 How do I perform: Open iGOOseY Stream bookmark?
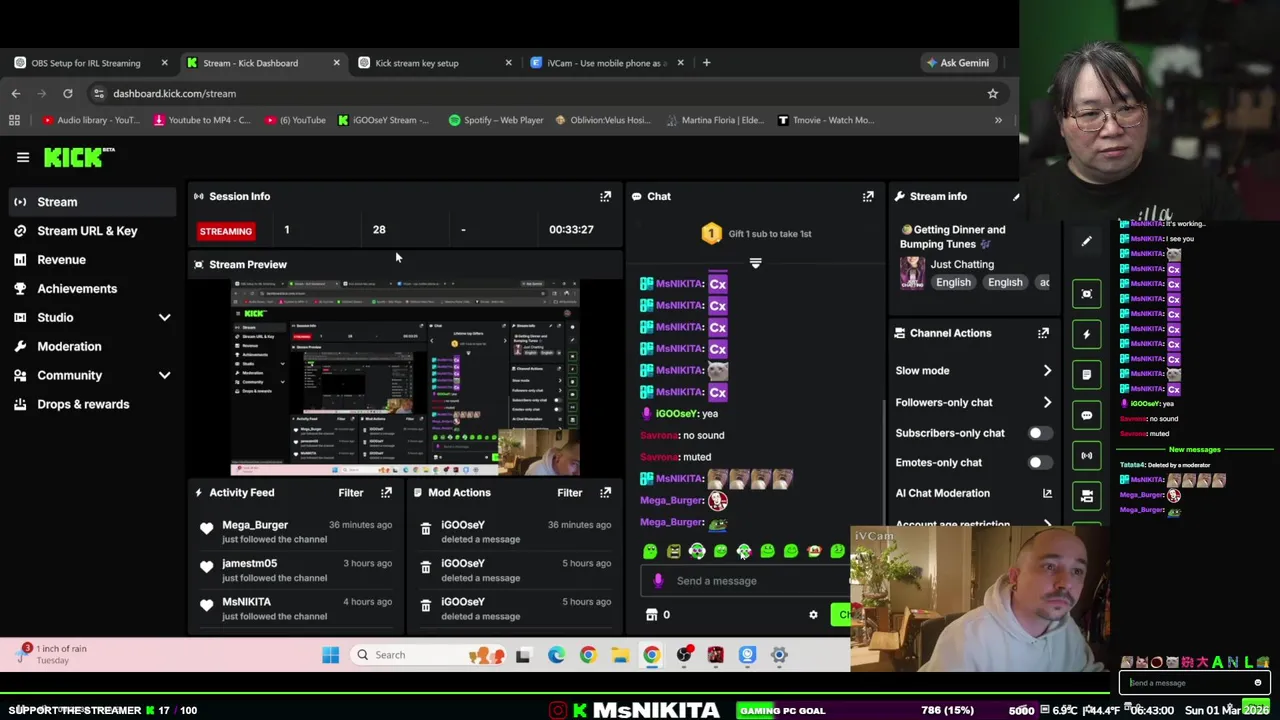point(384,120)
